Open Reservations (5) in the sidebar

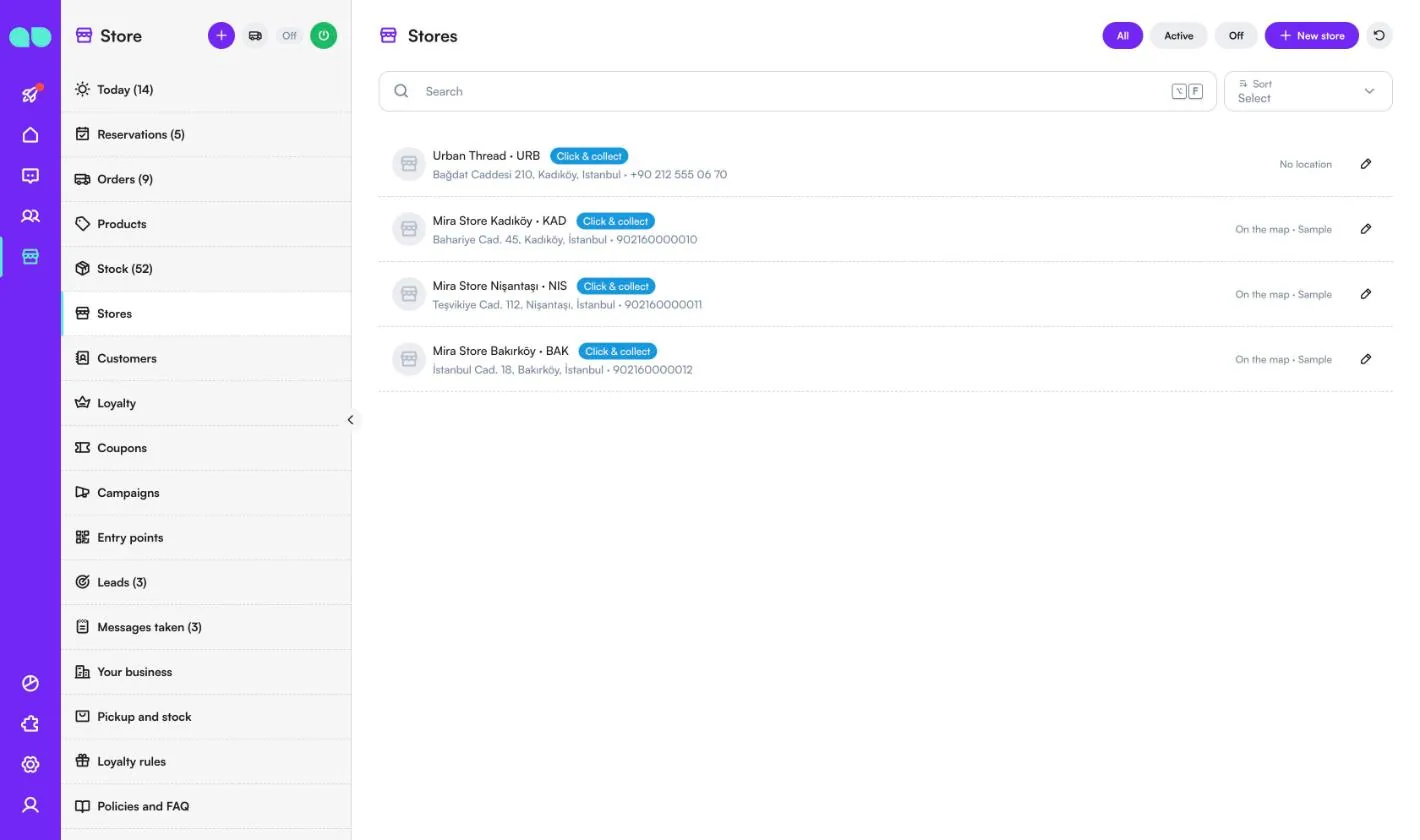(x=206, y=134)
